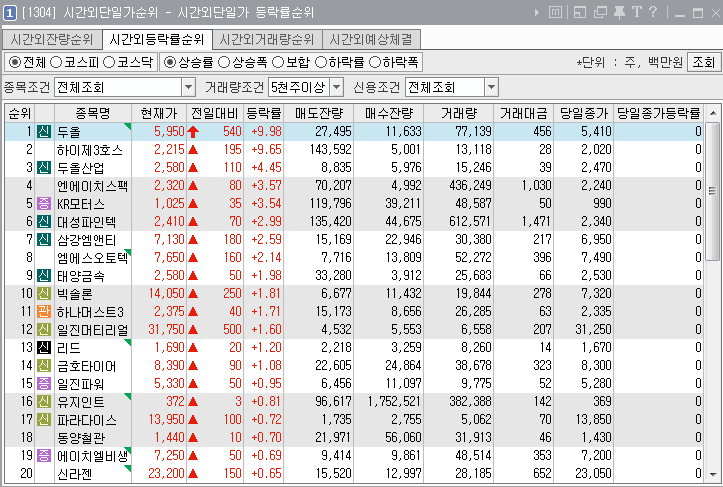
Task: Sort by 거래대금 column header
Action: point(523,113)
